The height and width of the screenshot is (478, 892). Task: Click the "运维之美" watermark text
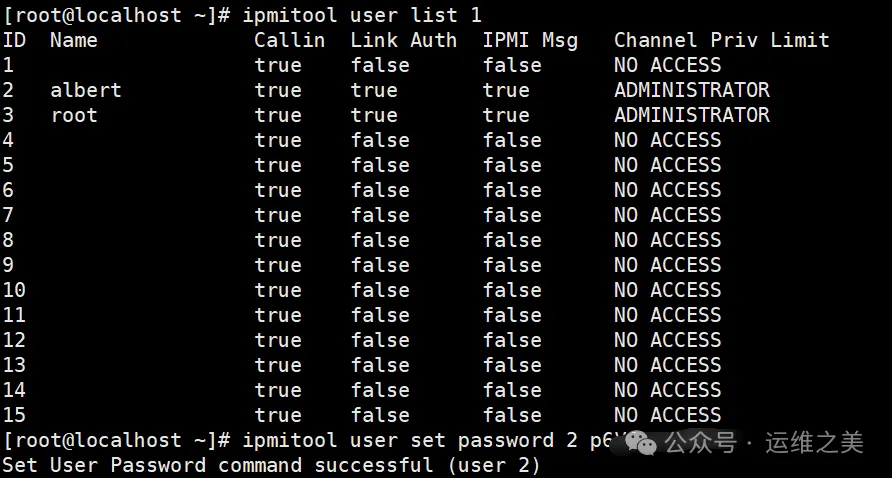coord(813,442)
